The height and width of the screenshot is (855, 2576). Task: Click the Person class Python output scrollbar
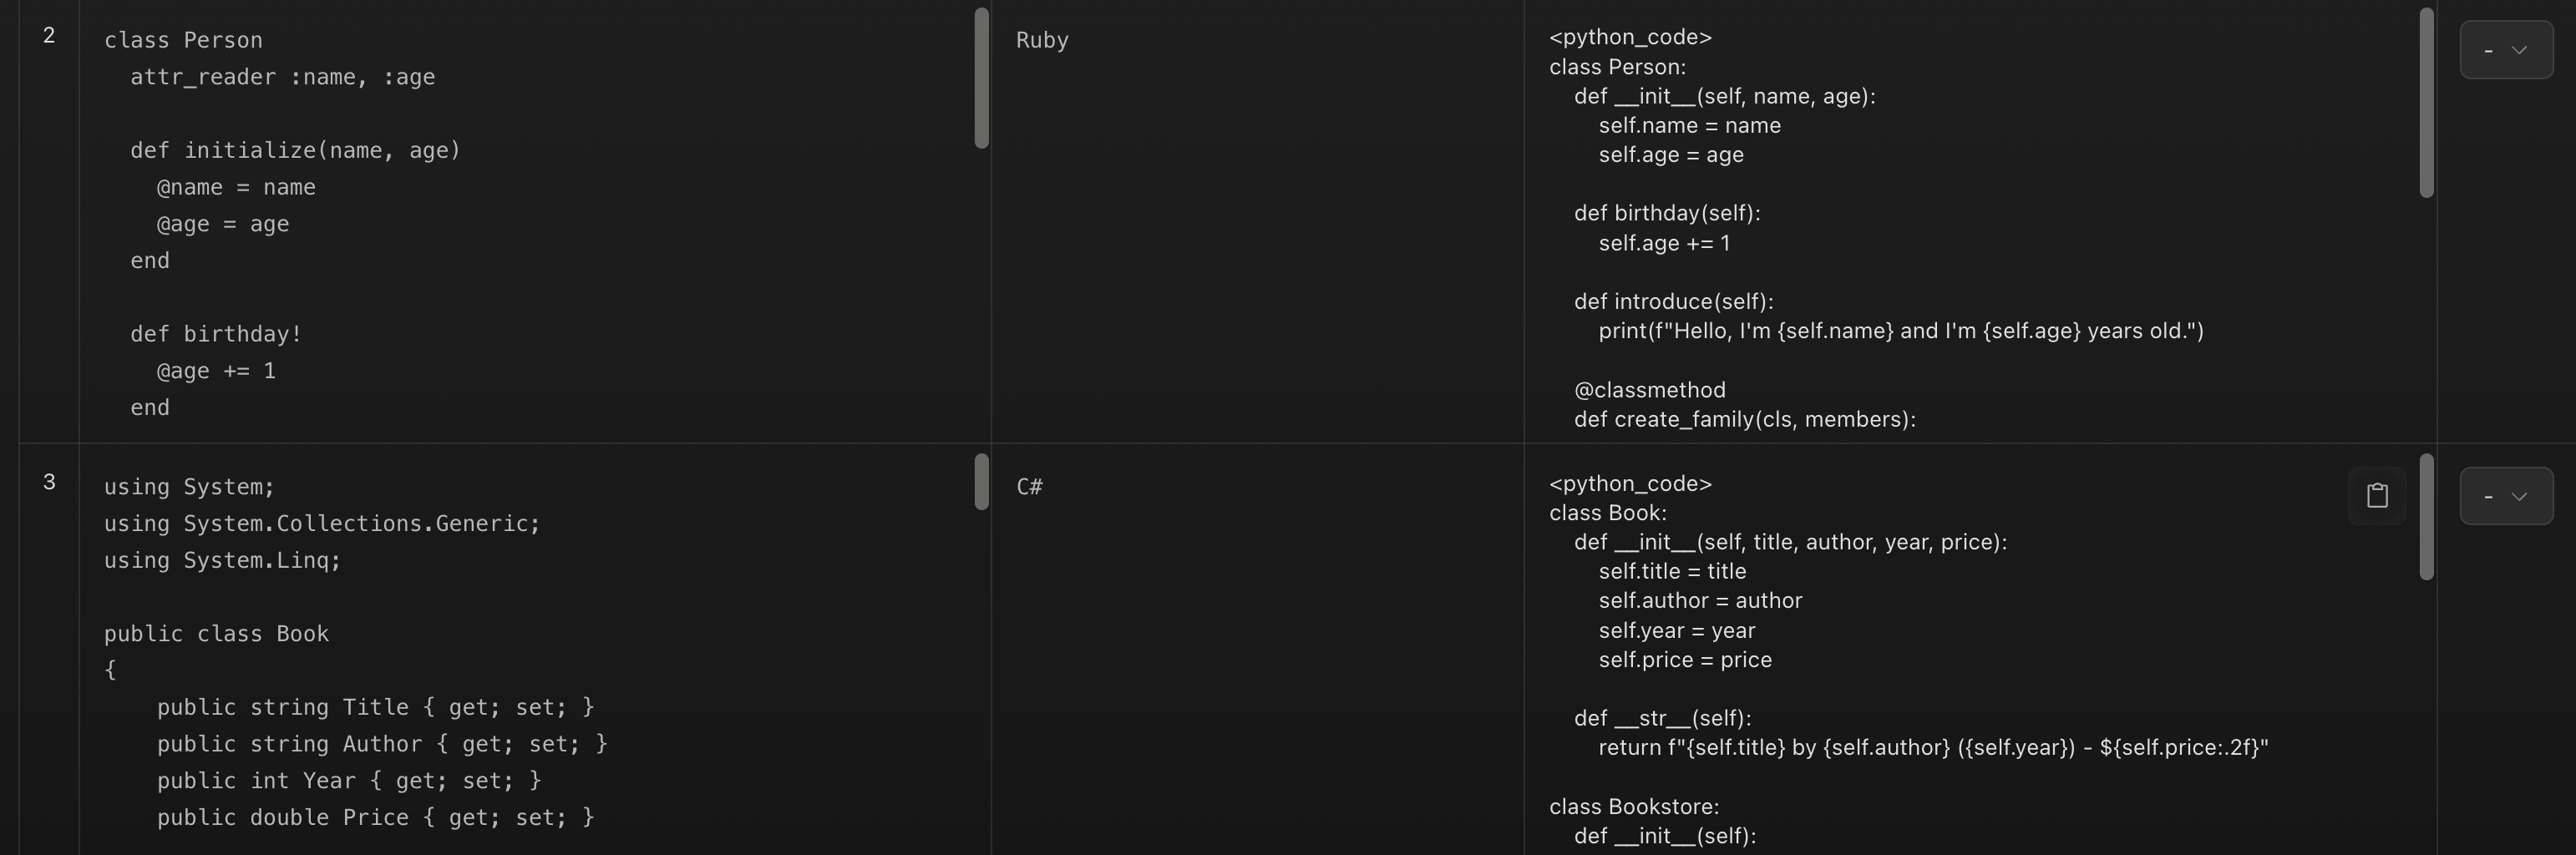(2425, 103)
